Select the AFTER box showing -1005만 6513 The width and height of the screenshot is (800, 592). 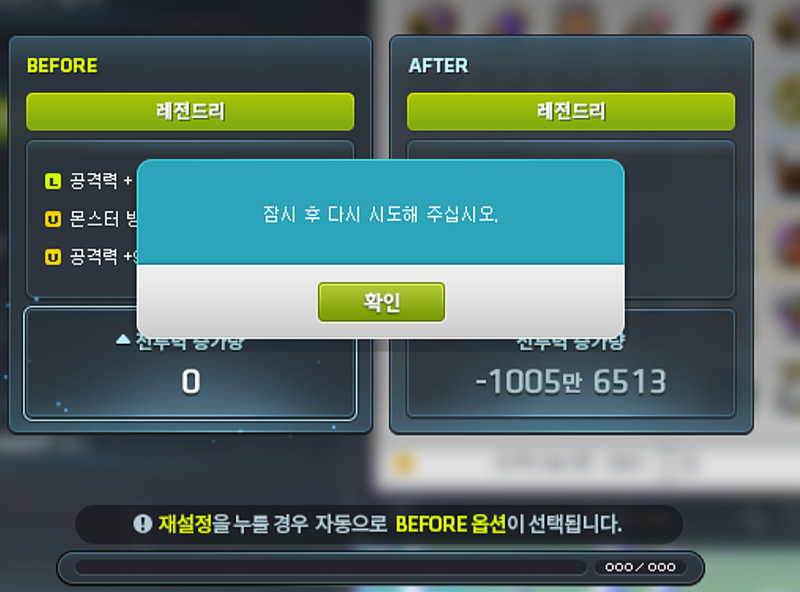tap(571, 363)
